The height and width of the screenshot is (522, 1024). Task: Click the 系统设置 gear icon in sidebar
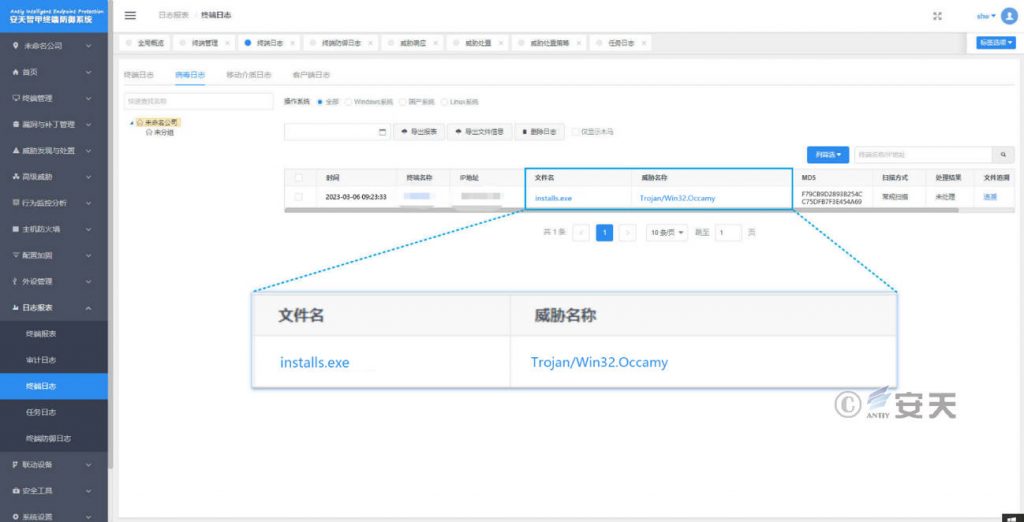tap(16, 517)
